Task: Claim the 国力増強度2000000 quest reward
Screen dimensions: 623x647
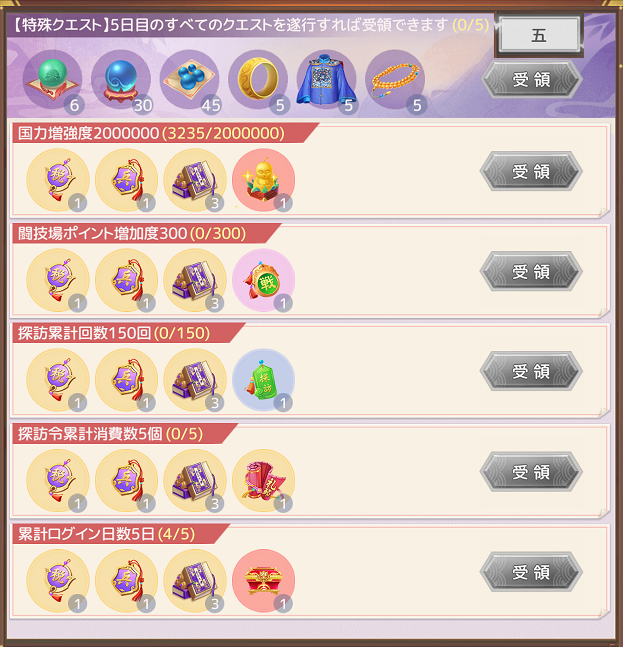Action: click(531, 171)
